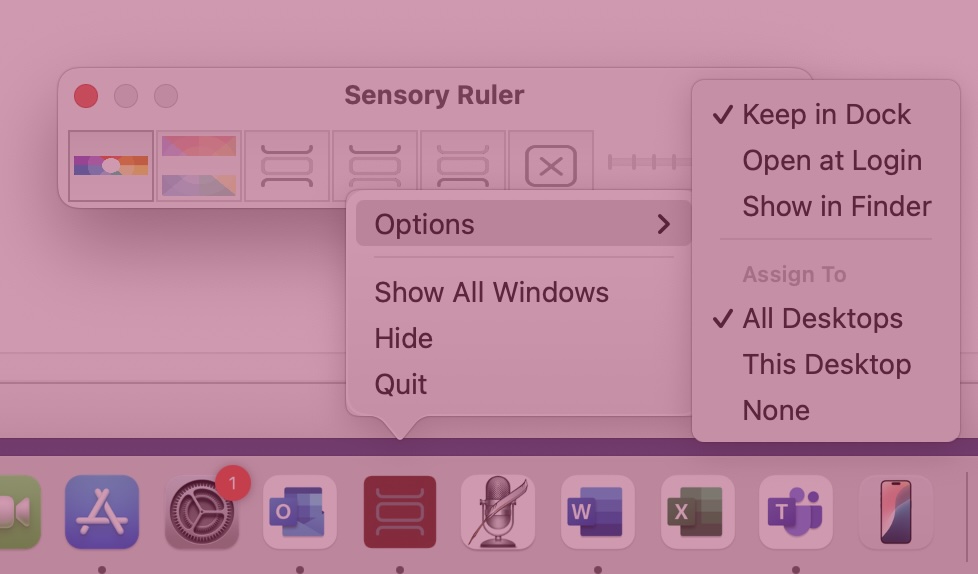Toggle the Keep in Dock option
The image size is (978, 574).
[x=826, y=115]
